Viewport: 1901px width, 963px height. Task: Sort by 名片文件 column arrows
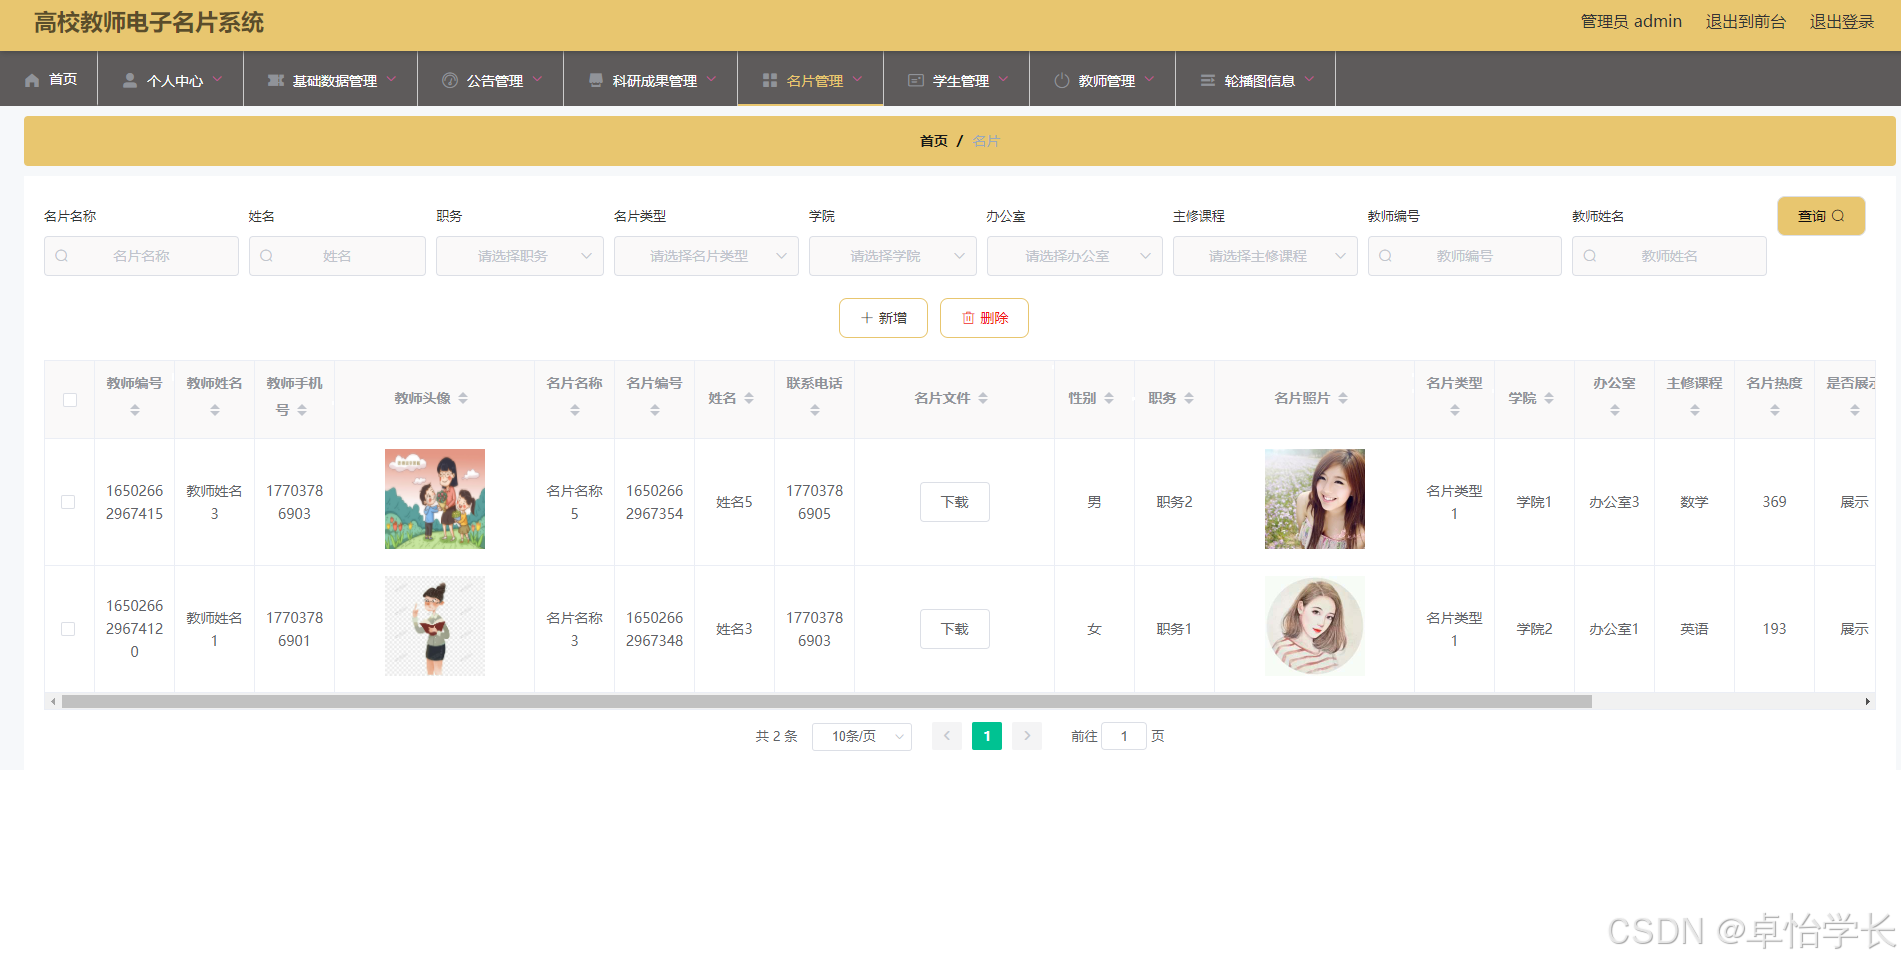(x=983, y=398)
